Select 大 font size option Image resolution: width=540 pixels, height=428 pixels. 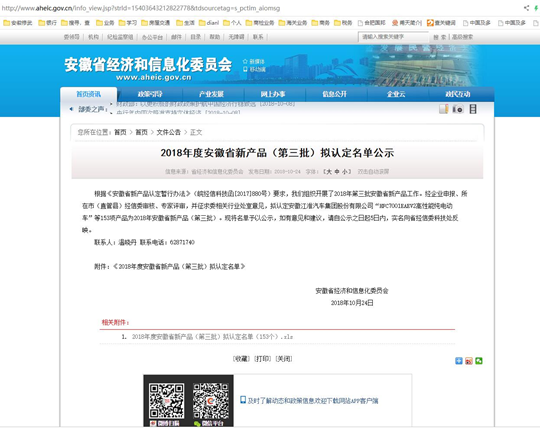[x=329, y=171]
